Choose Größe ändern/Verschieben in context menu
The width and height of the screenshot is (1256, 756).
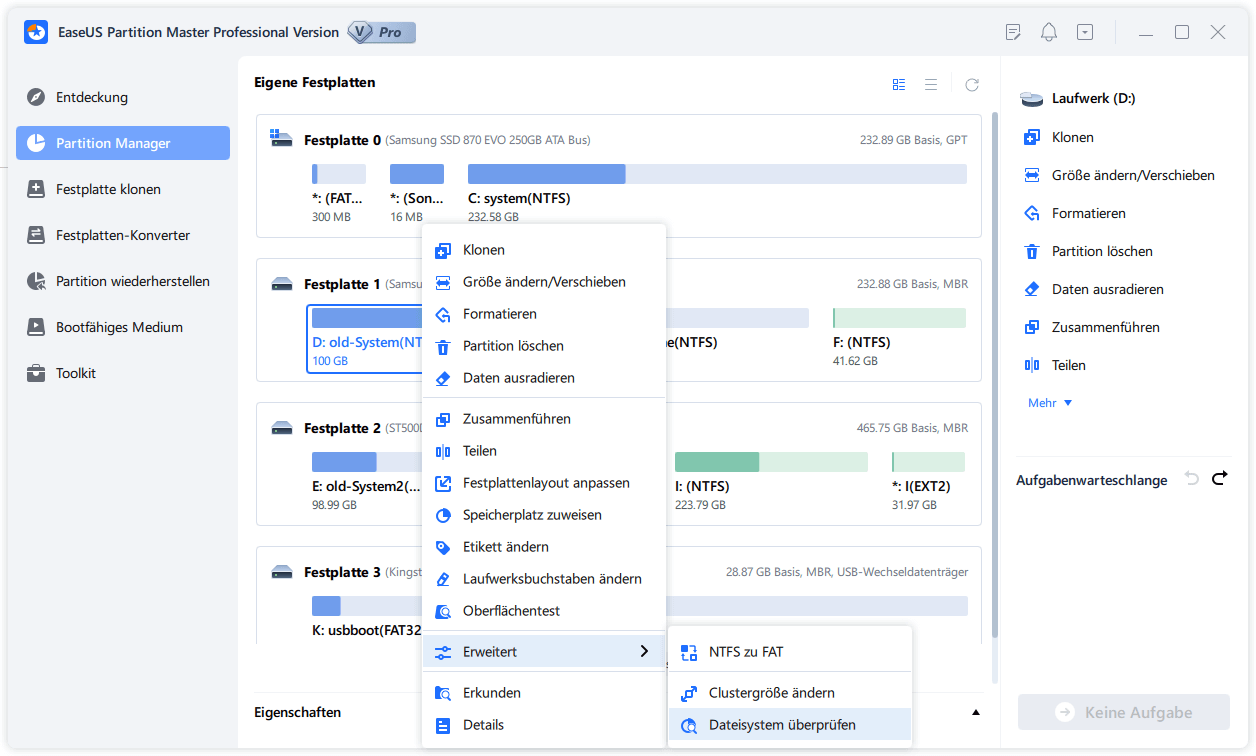point(544,282)
